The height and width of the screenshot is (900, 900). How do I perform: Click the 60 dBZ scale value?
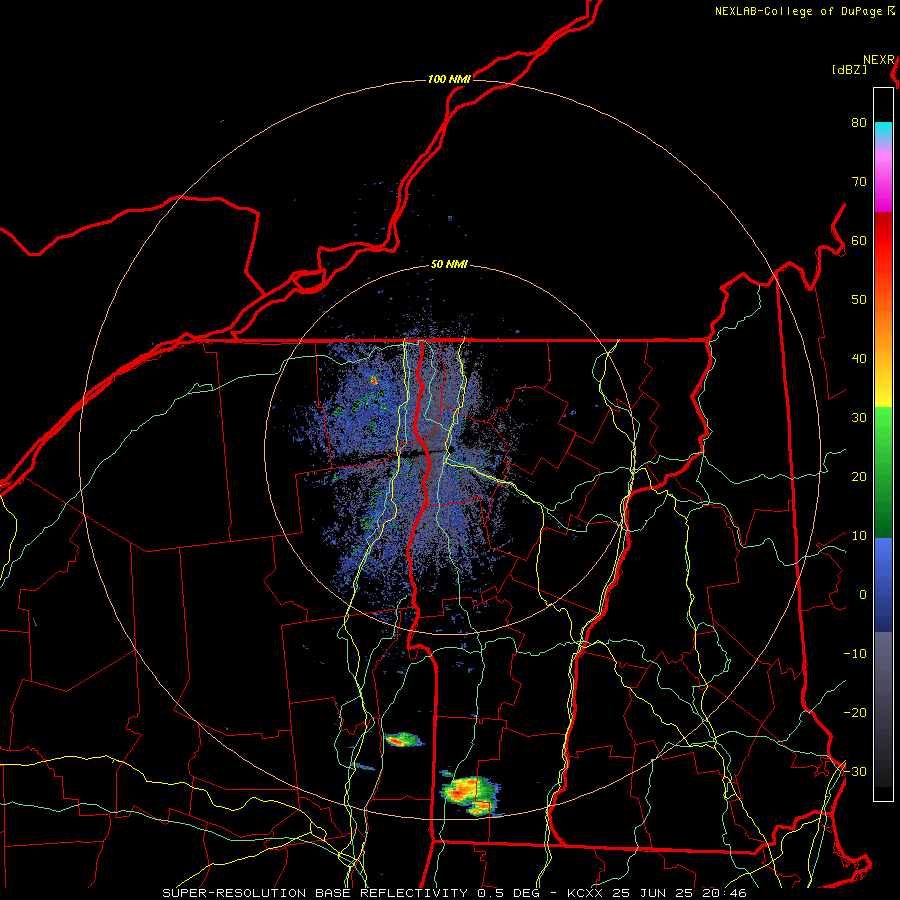(x=859, y=241)
